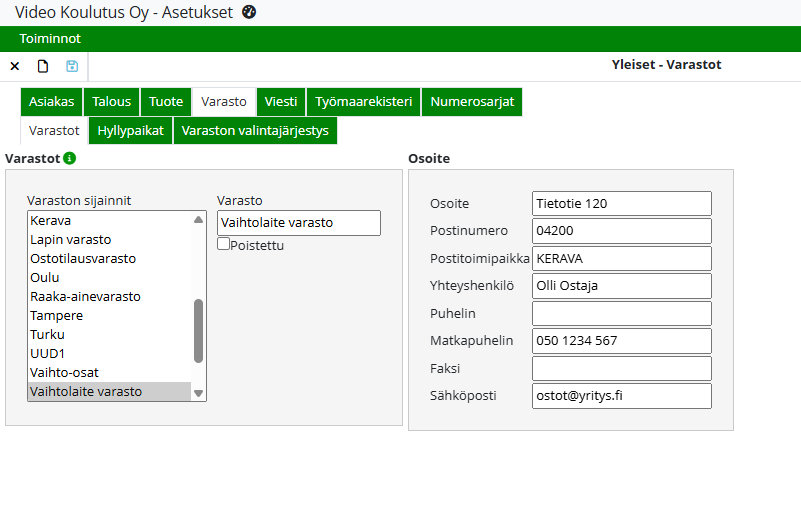Click the Sähköposti email field
The height and width of the screenshot is (505, 801).
[621, 396]
